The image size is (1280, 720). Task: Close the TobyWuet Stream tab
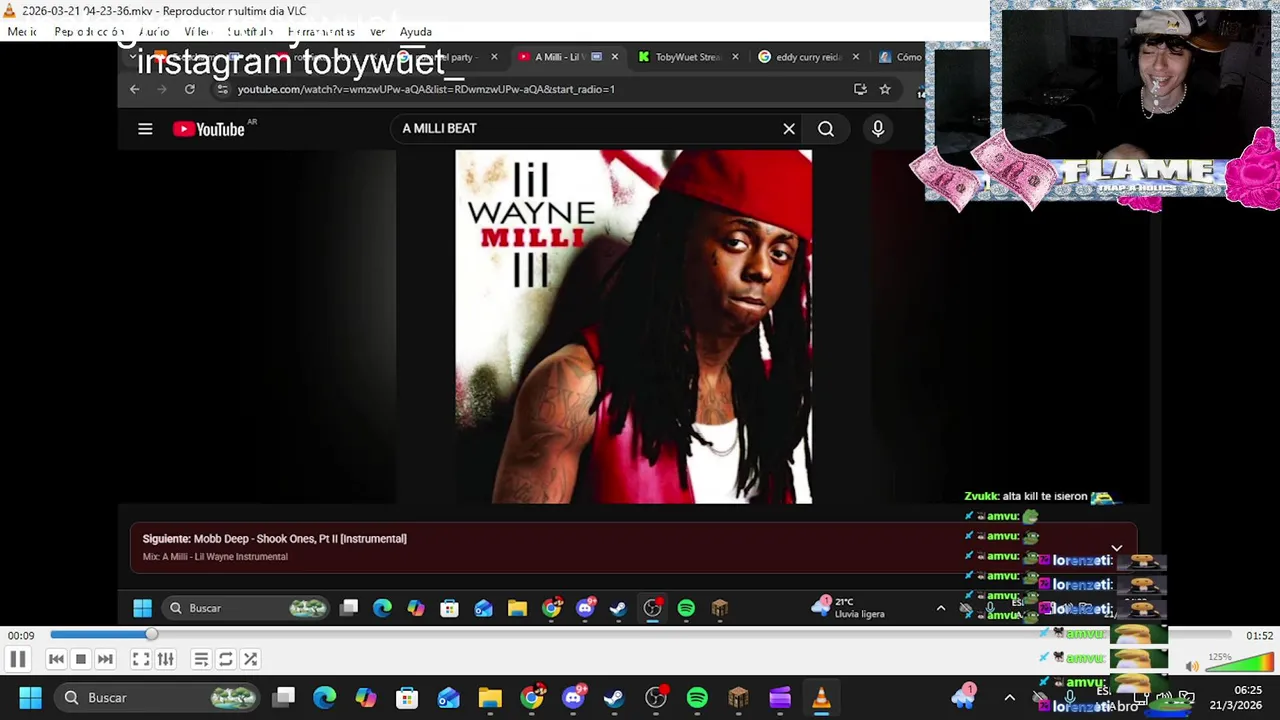click(735, 57)
